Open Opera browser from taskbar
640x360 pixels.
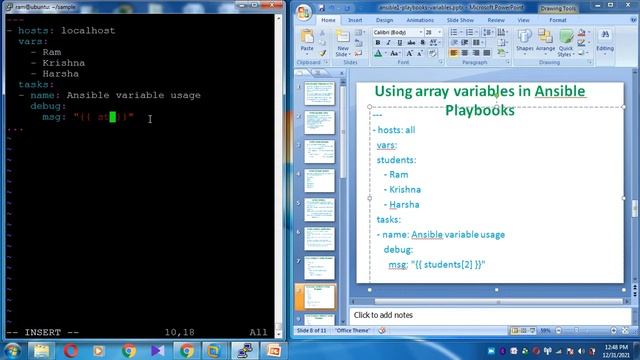(x=70, y=351)
